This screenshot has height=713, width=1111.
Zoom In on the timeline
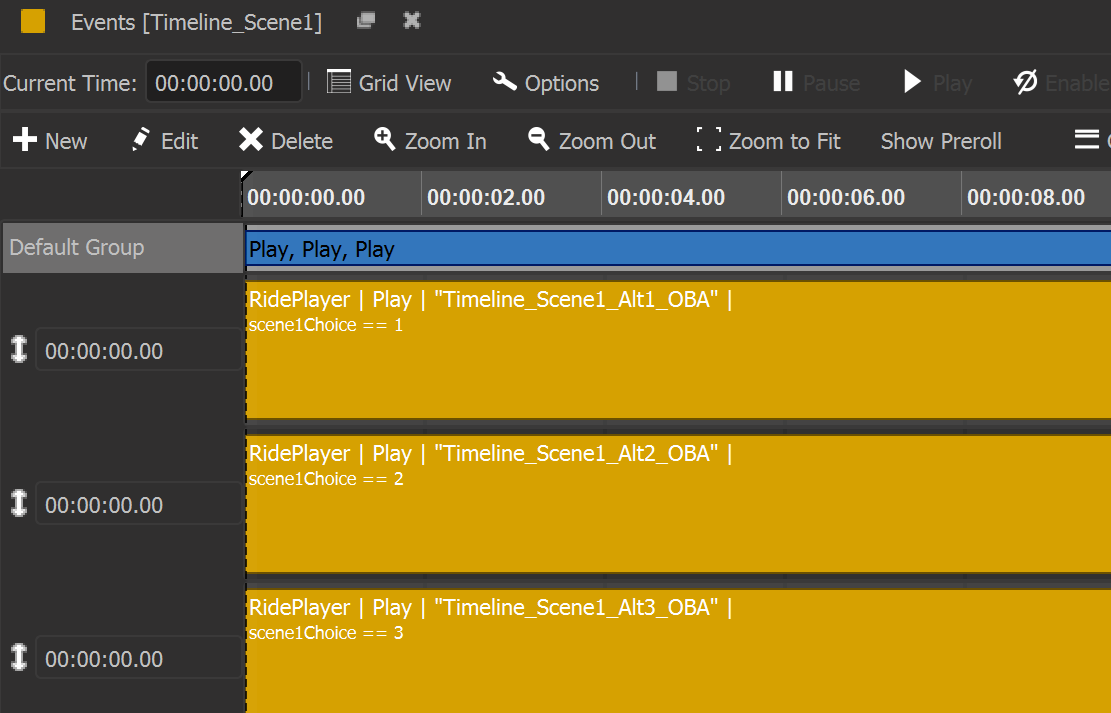click(430, 141)
